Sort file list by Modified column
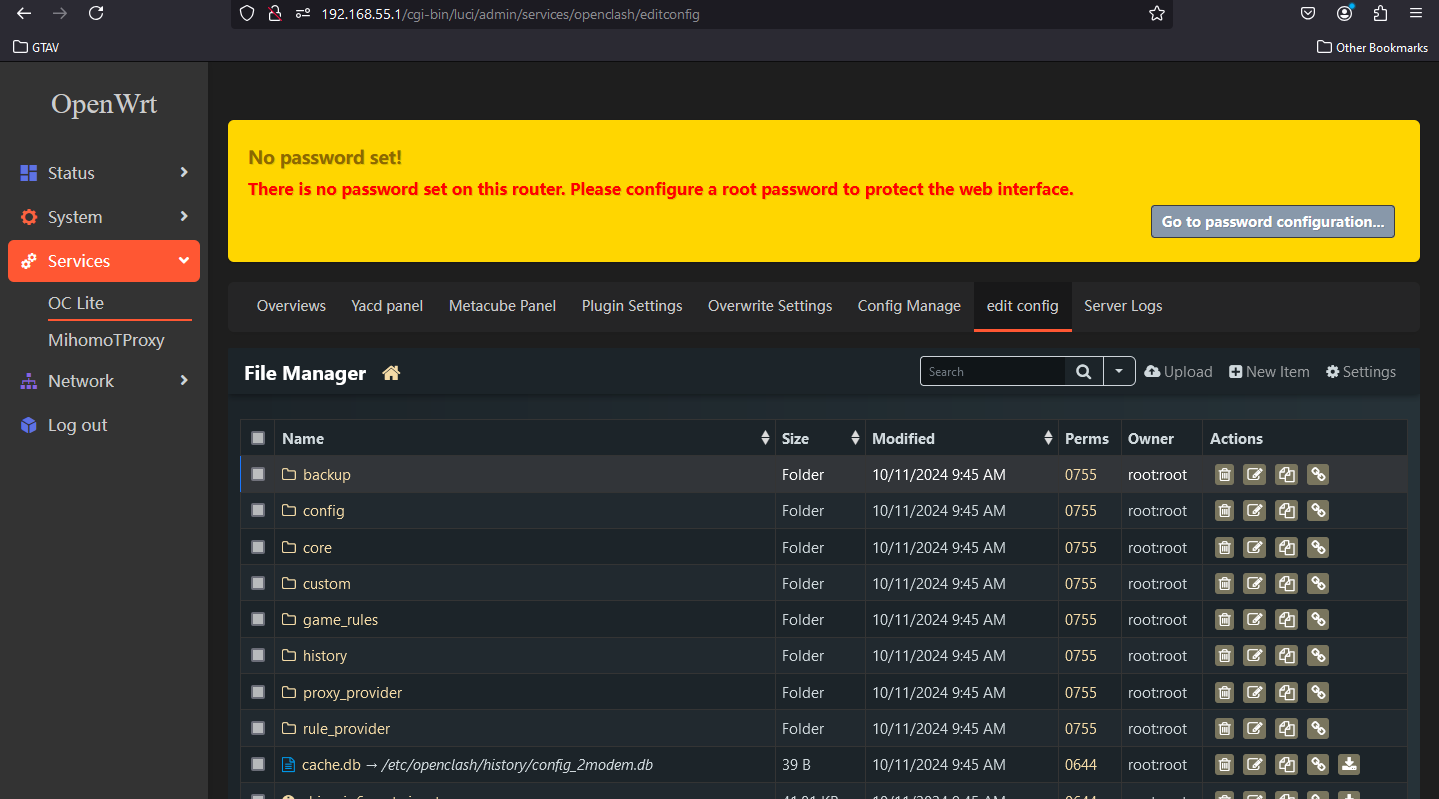 pos(962,438)
